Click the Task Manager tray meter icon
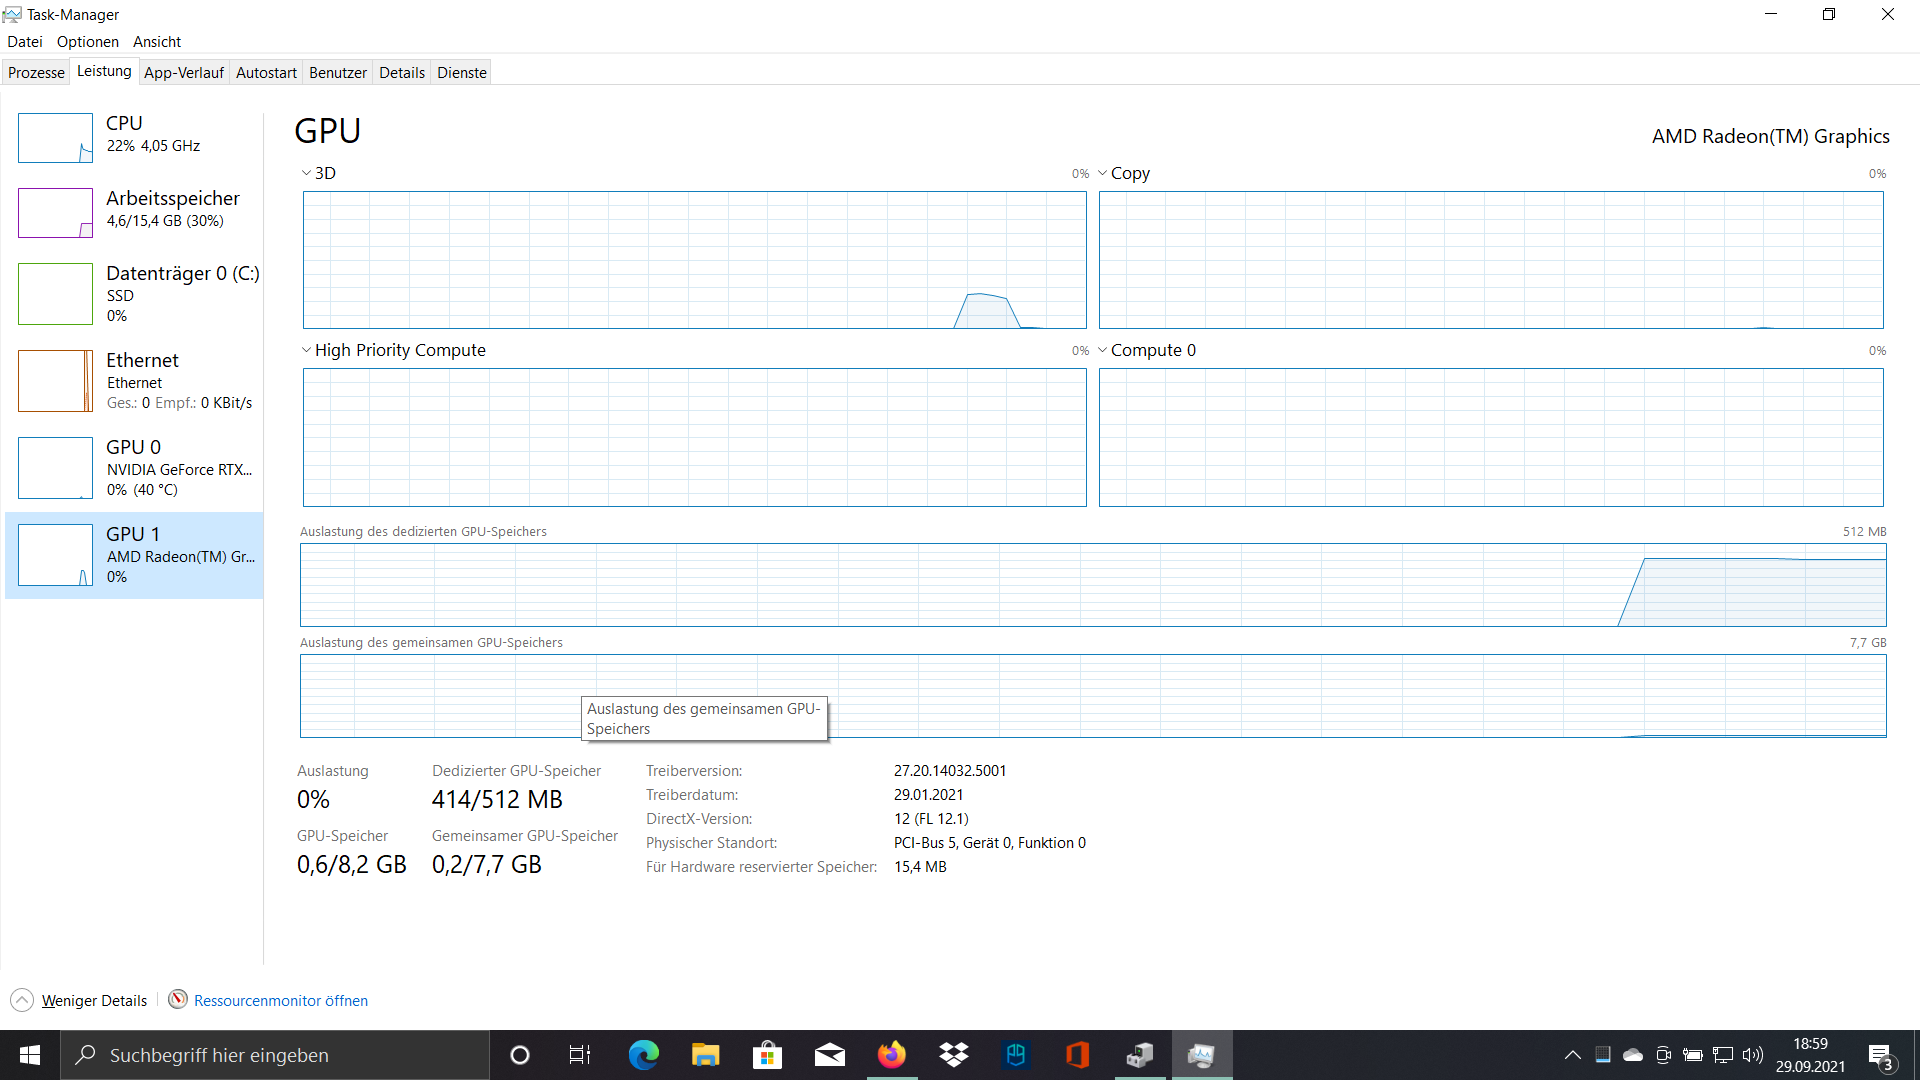Viewport: 1920px width, 1080px height. point(1603,1055)
